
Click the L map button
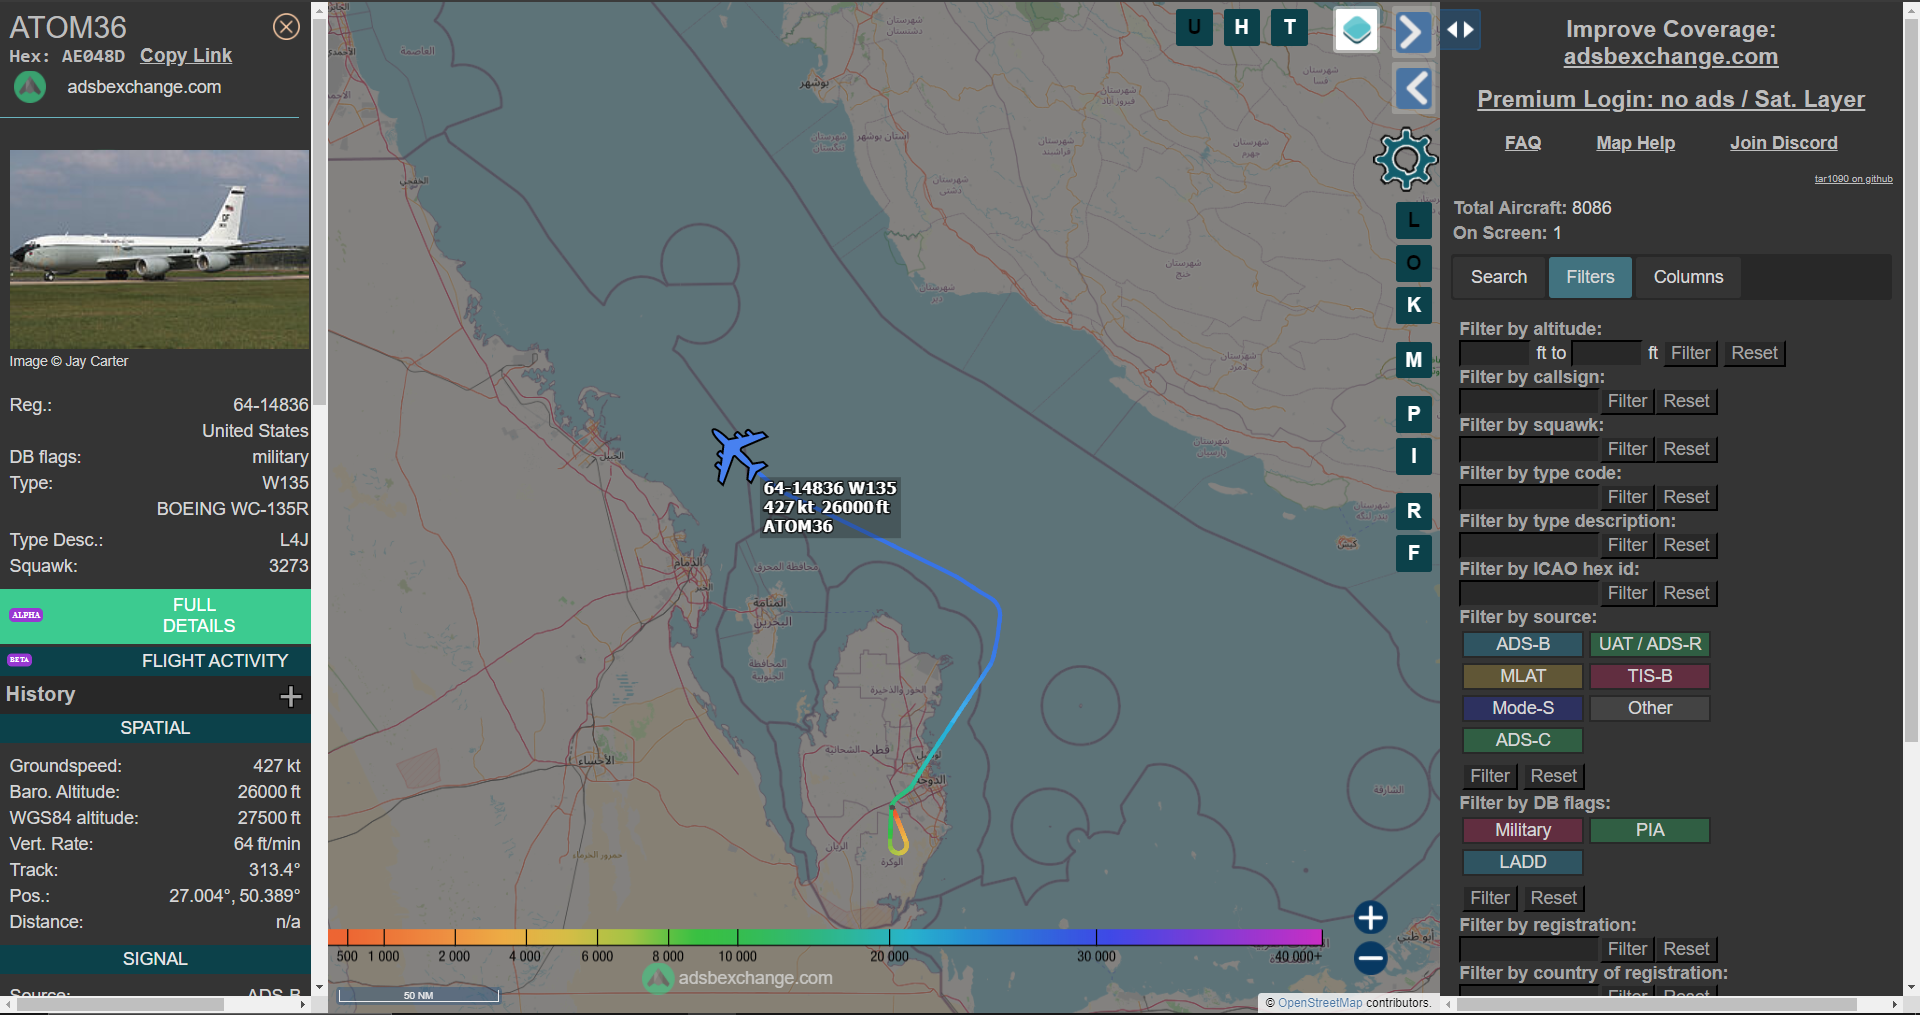tap(1414, 221)
